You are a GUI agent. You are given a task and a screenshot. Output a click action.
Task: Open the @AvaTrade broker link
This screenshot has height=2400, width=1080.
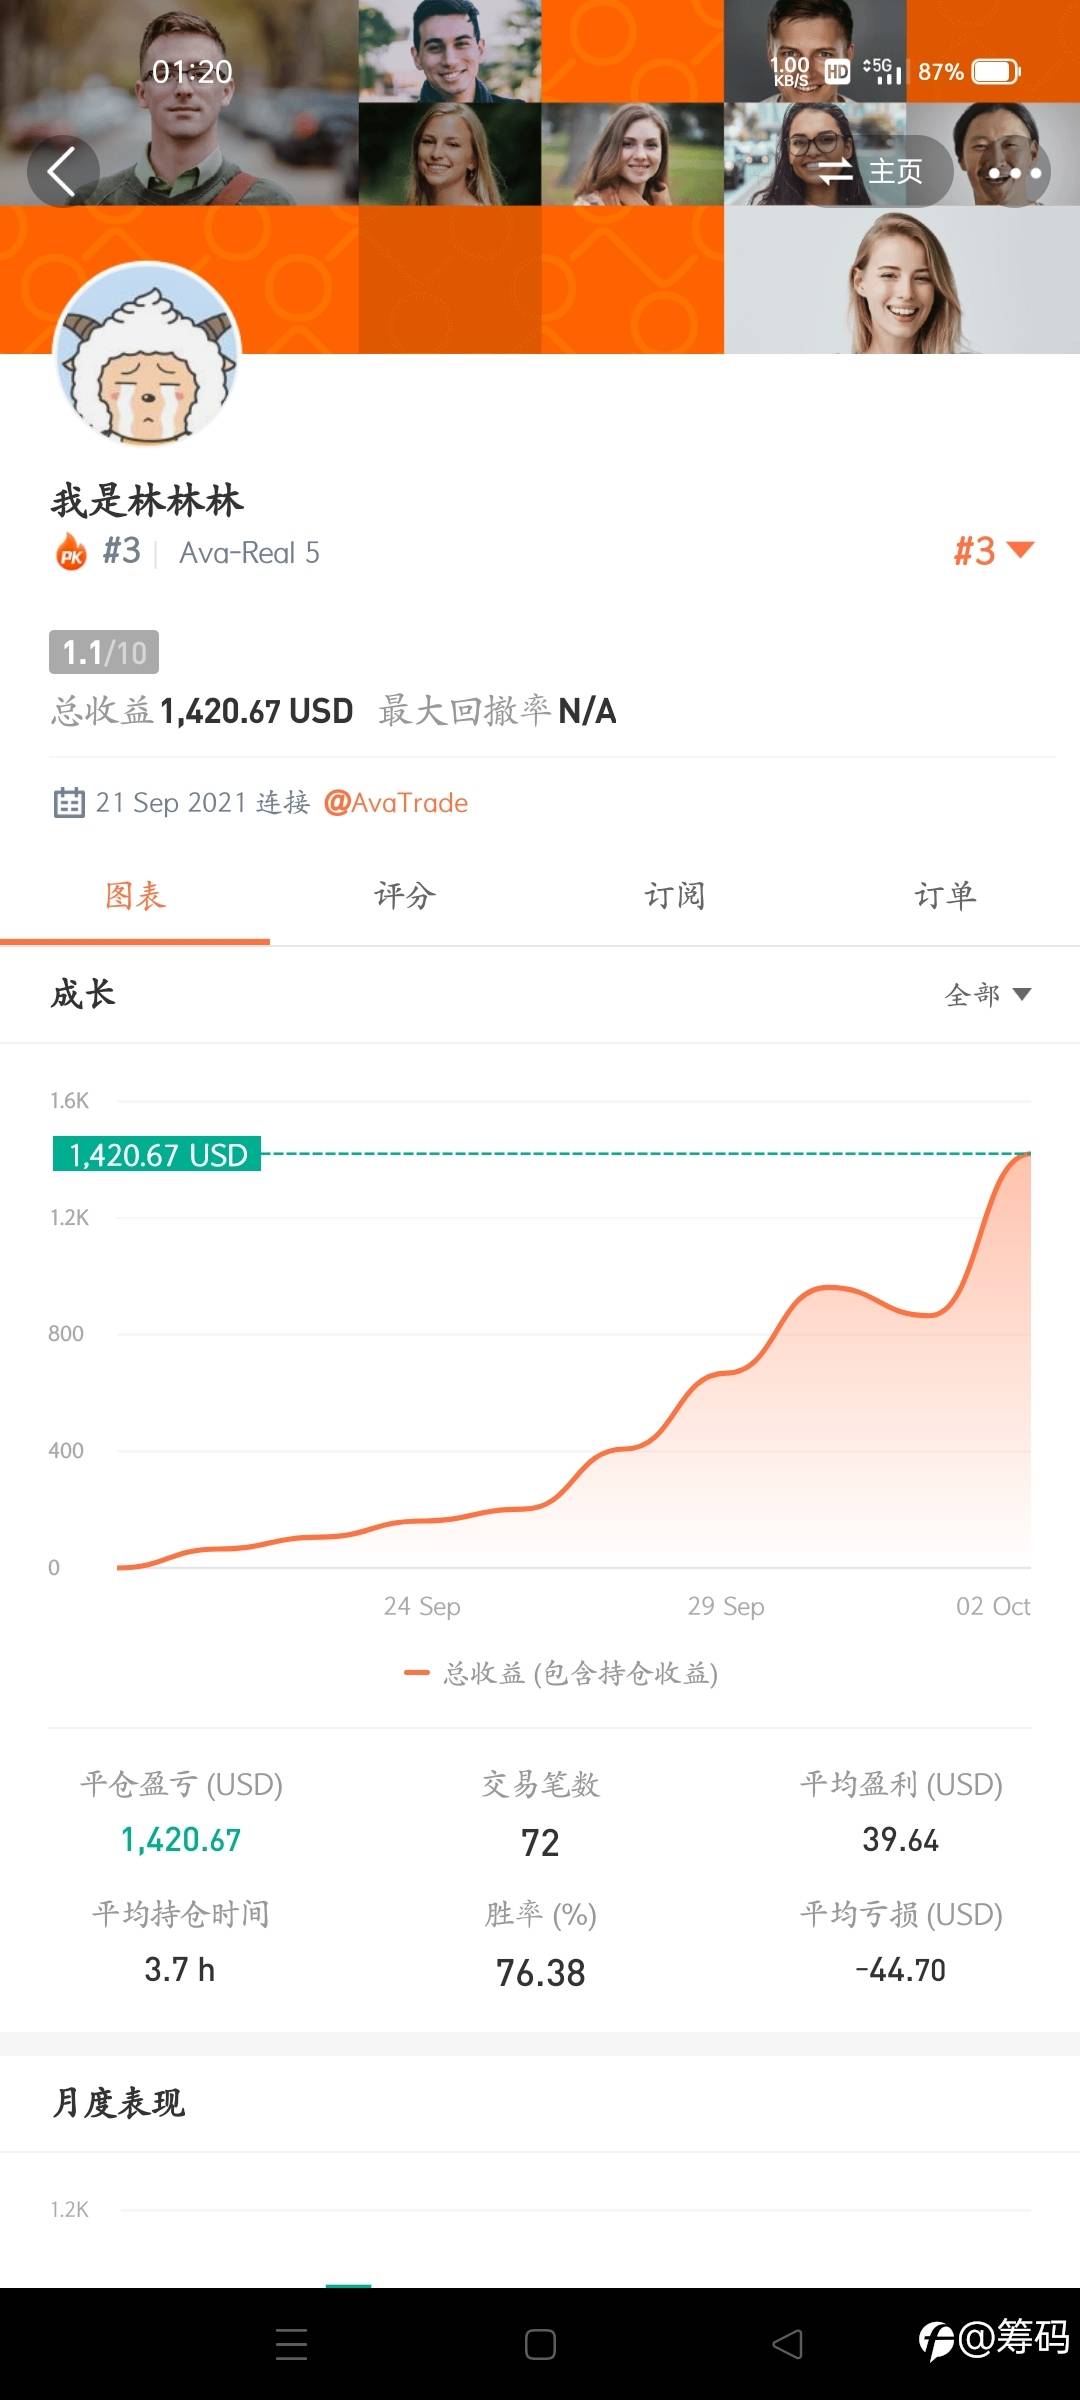[396, 803]
